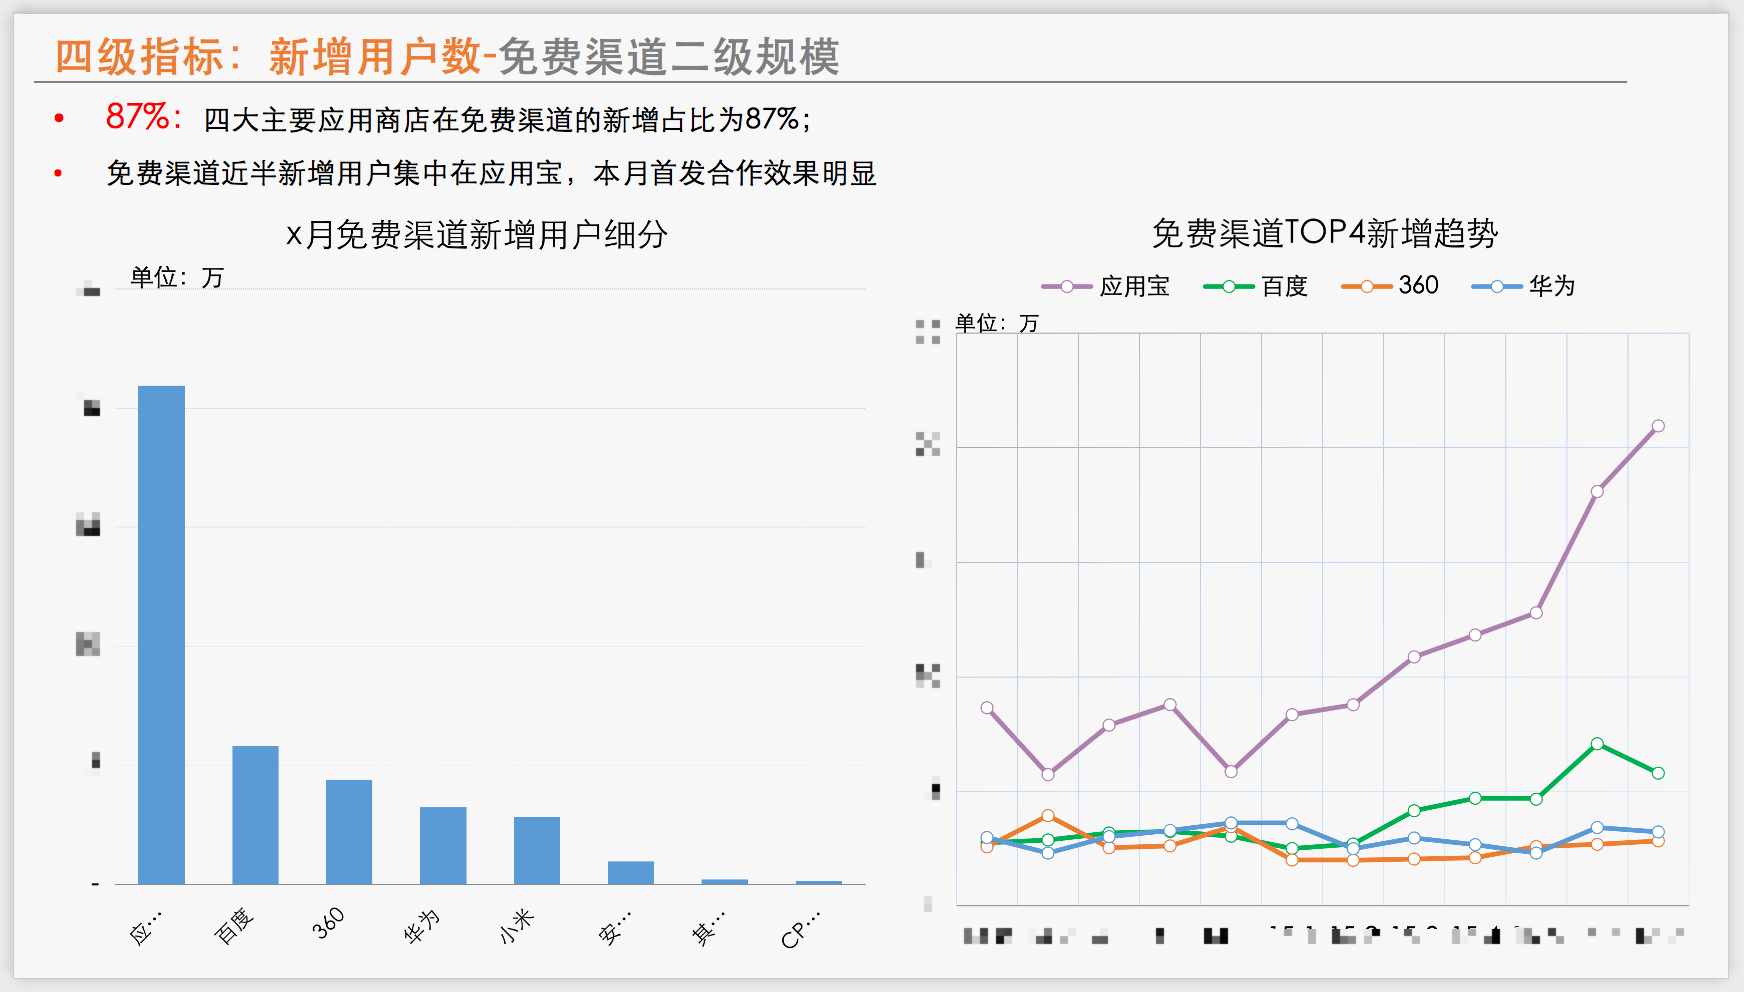Viewport: 1744px width, 992px height.
Task: Select the red 87%: highlighted text
Action: pyautogui.click(x=144, y=117)
